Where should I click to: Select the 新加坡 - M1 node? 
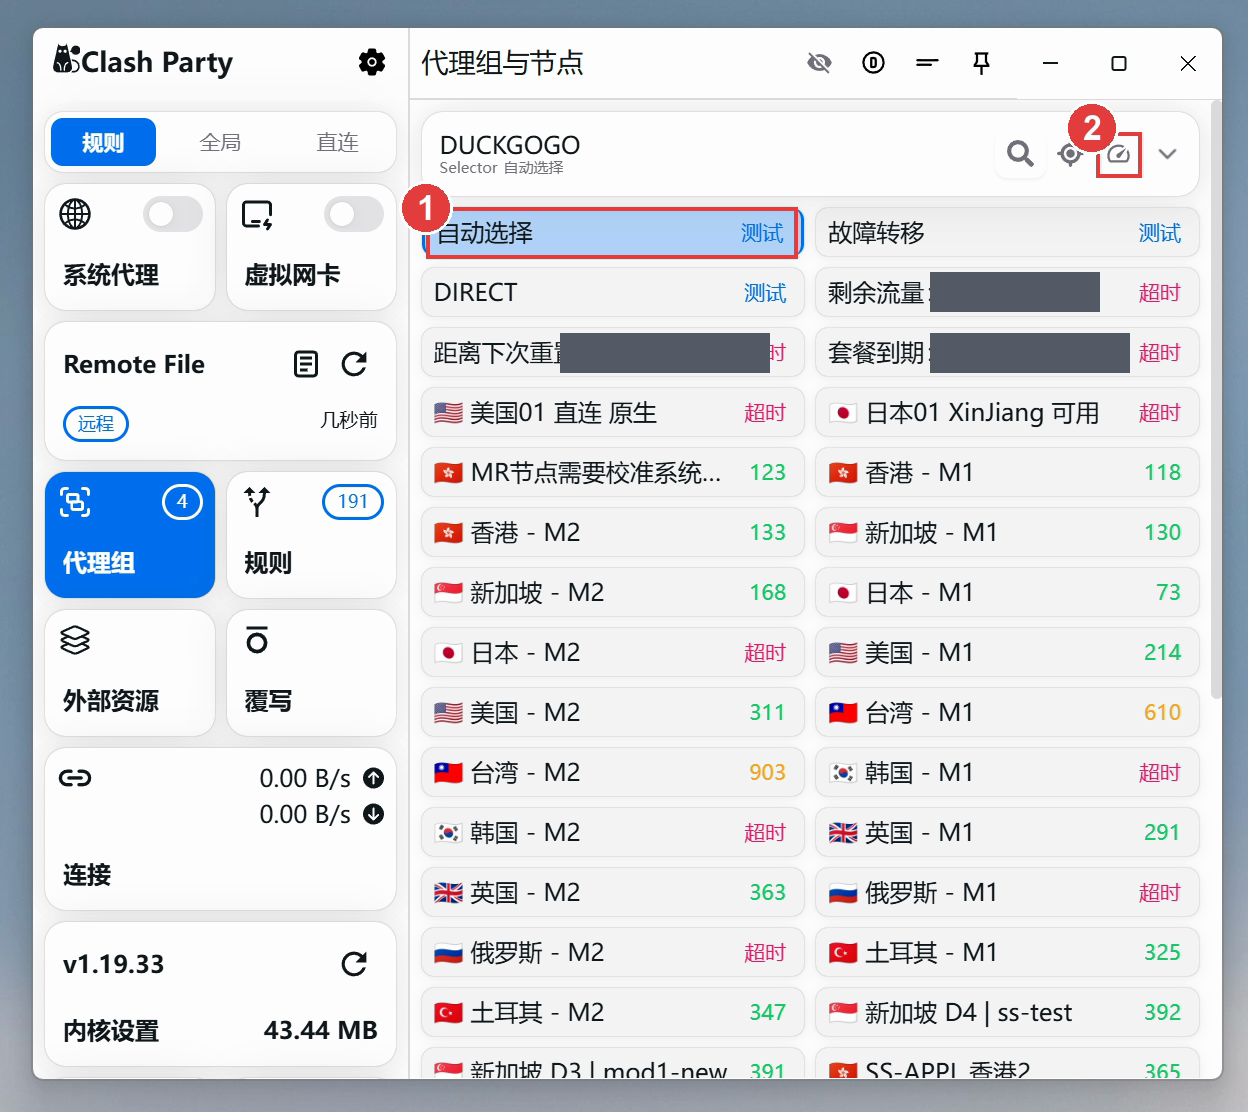point(1007,532)
